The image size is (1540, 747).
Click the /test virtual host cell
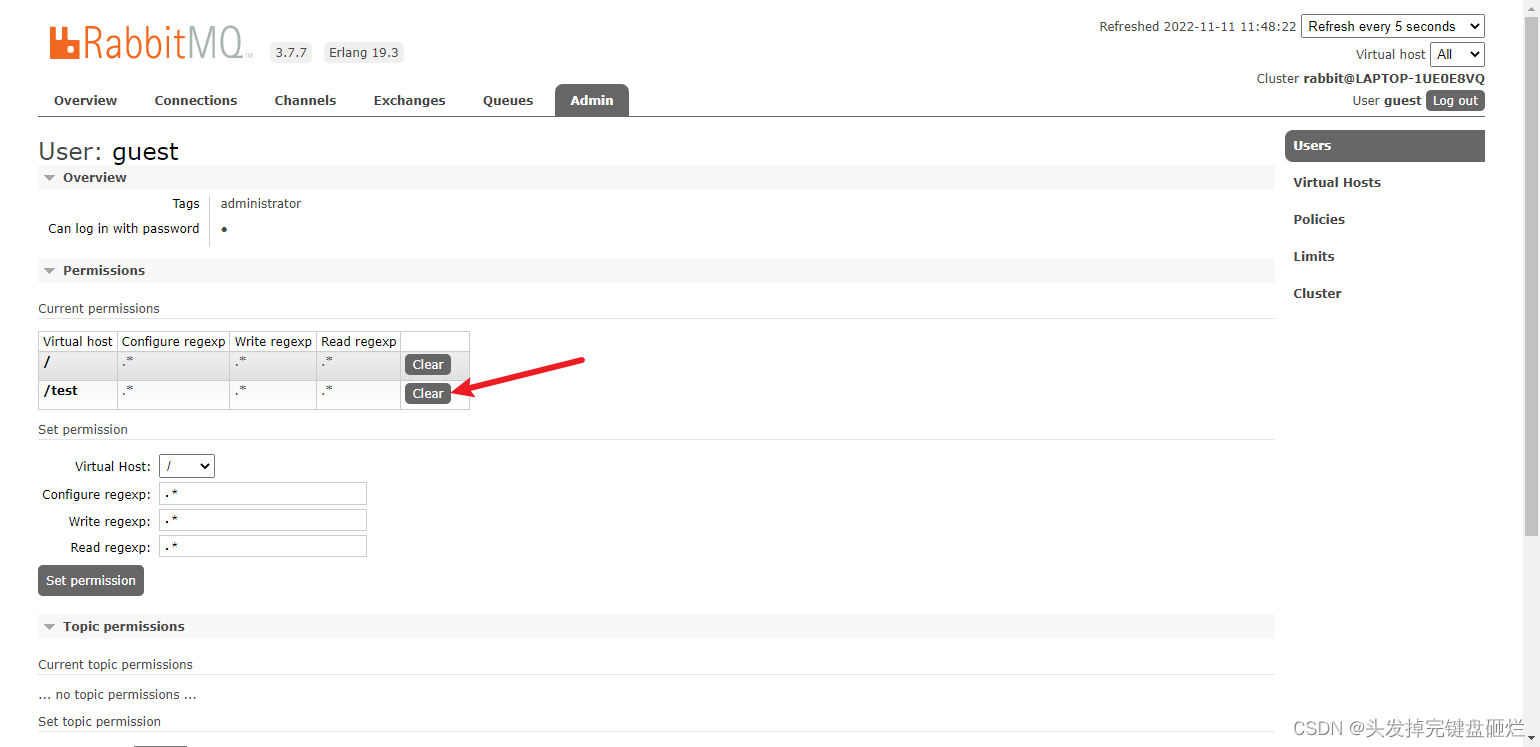(78, 395)
